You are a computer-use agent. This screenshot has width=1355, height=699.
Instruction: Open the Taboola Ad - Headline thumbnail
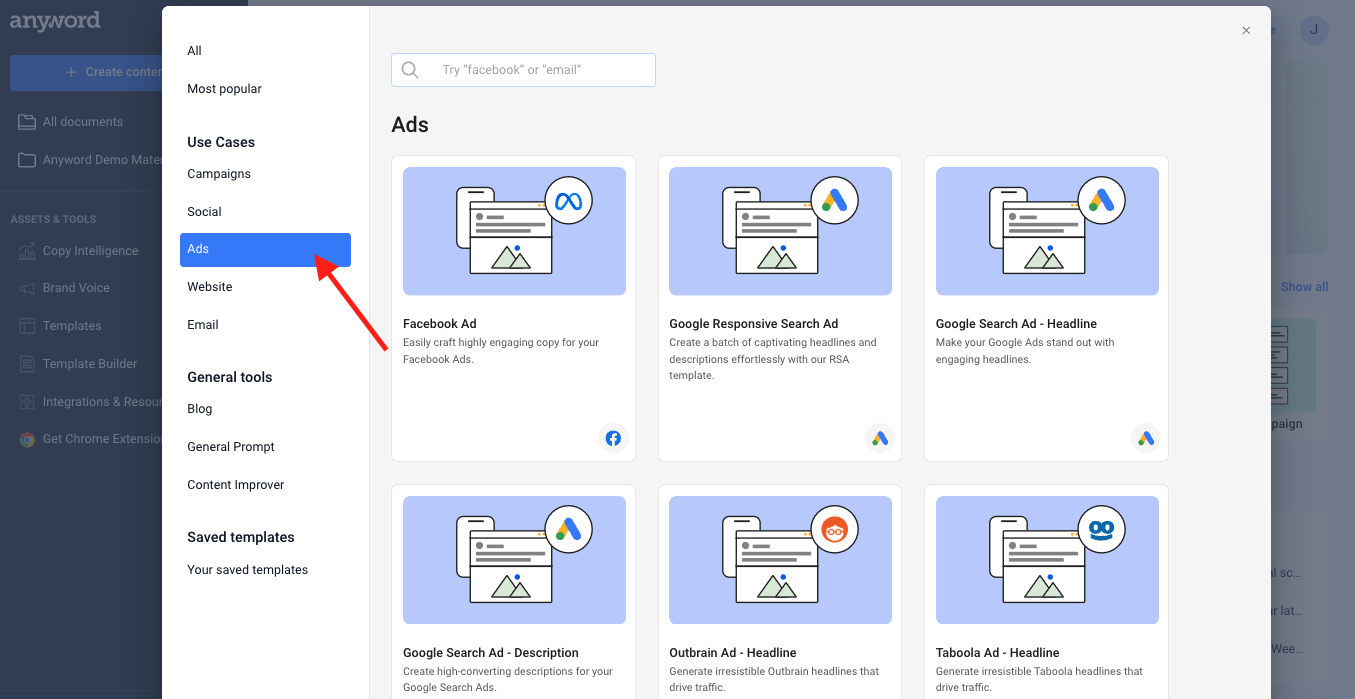(1047, 560)
